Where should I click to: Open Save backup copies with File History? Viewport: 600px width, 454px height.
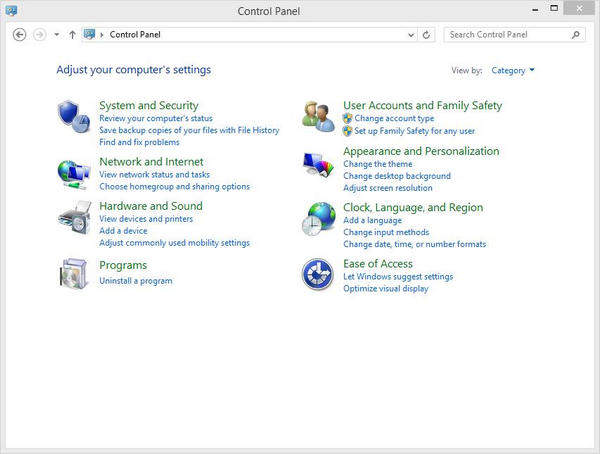189,130
